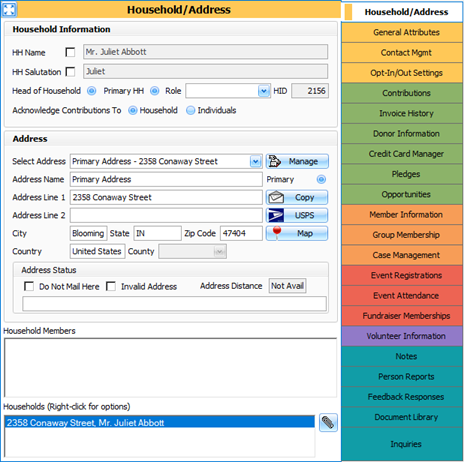Click the USPS address verification button
The height and width of the screenshot is (462, 464).
297,215
